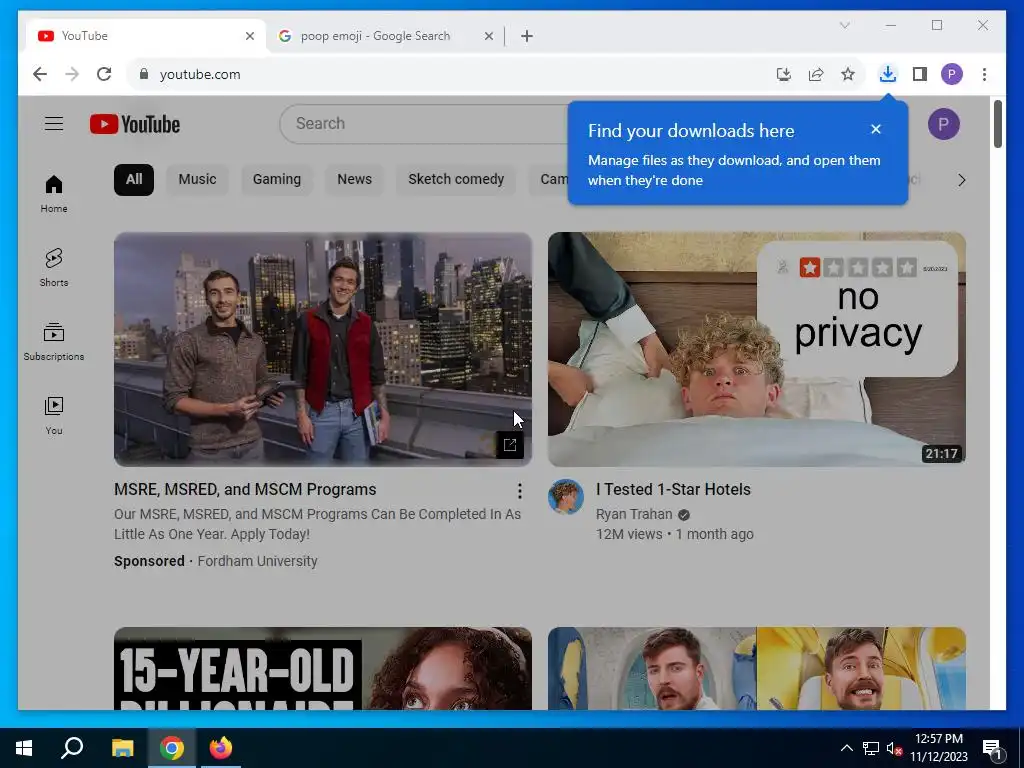Screen dimensions: 1024x768
Task: Switch to the YouTube tab
Action: (x=145, y=36)
